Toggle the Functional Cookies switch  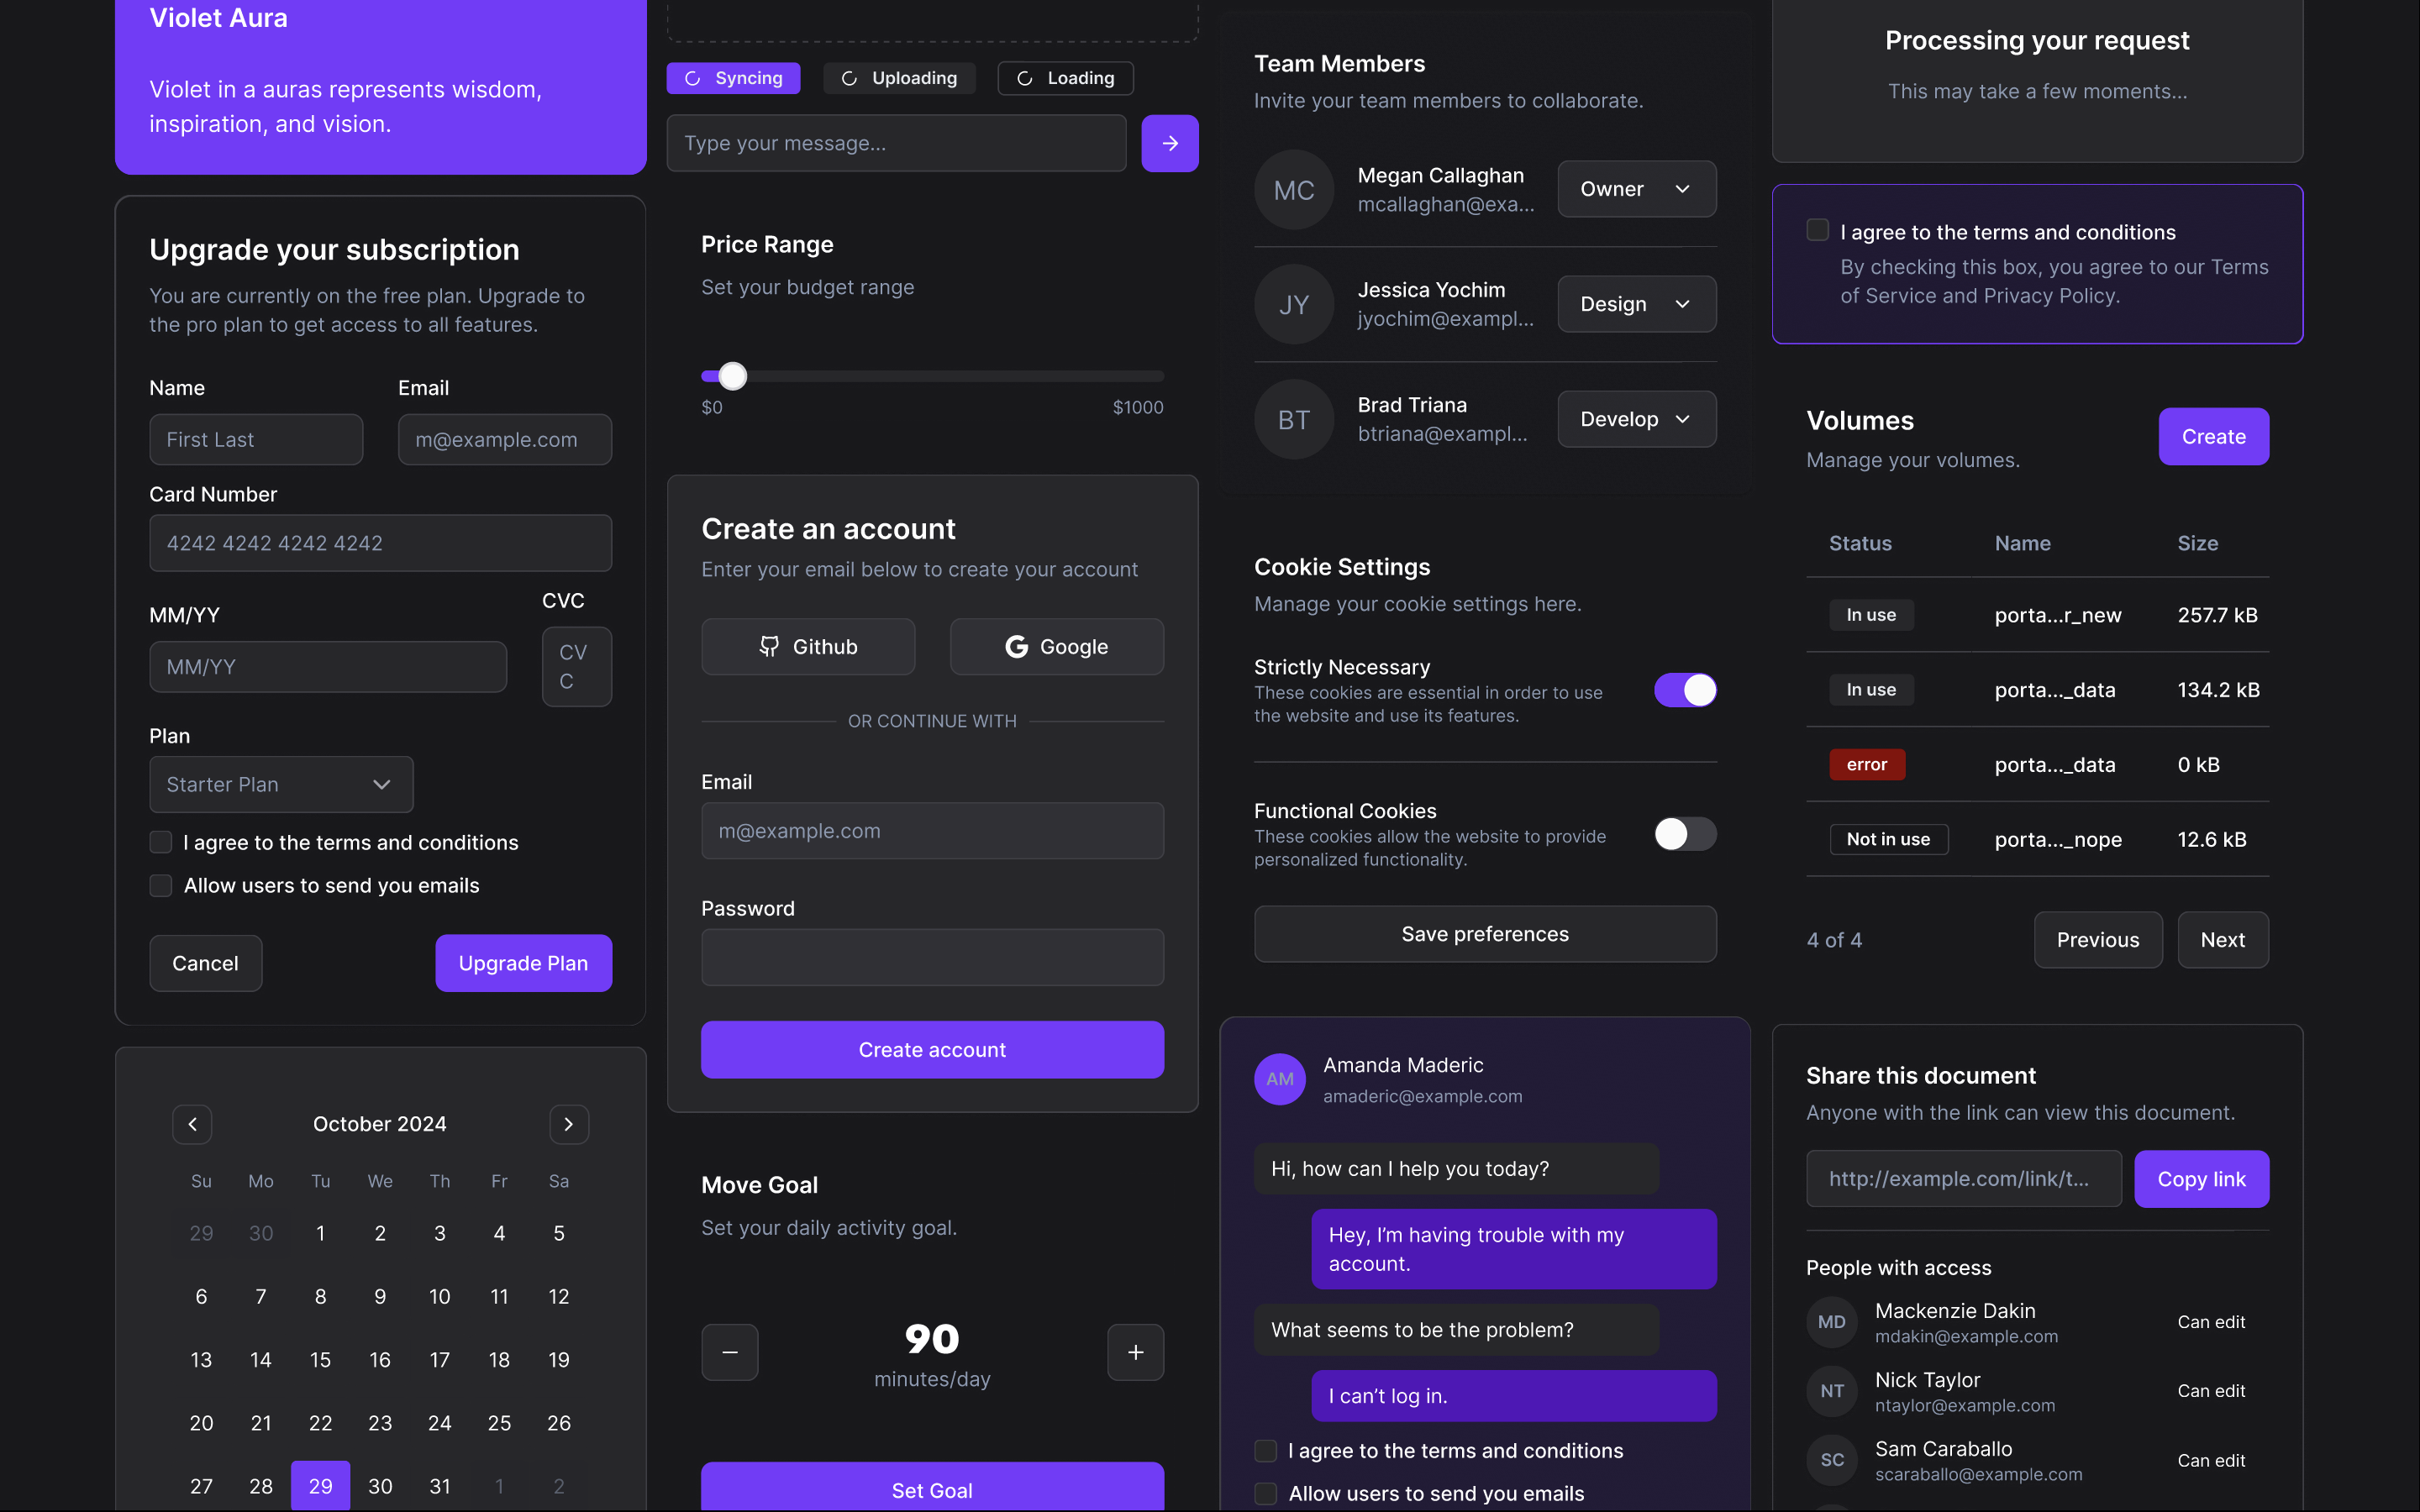point(1684,834)
